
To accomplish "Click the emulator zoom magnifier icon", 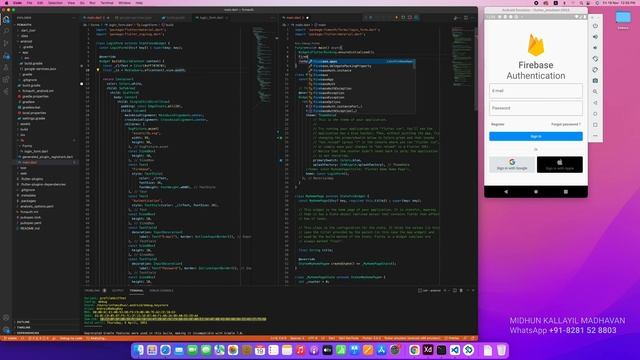I will (595, 92).
